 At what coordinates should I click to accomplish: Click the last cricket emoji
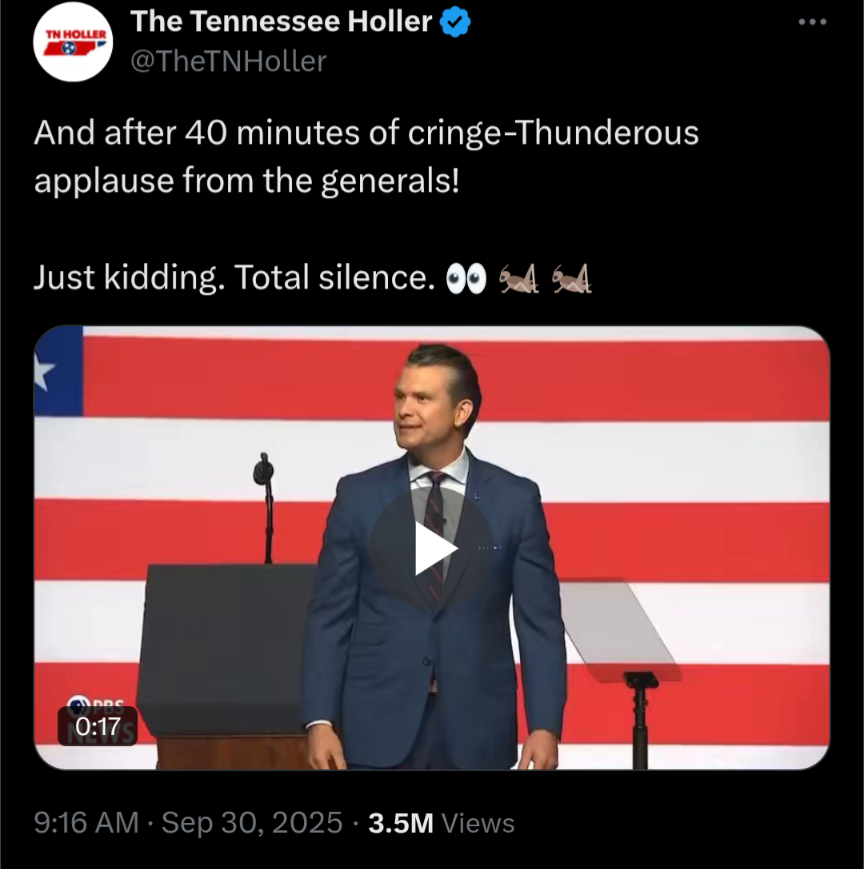pyautogui.click(x=572, y=280)
